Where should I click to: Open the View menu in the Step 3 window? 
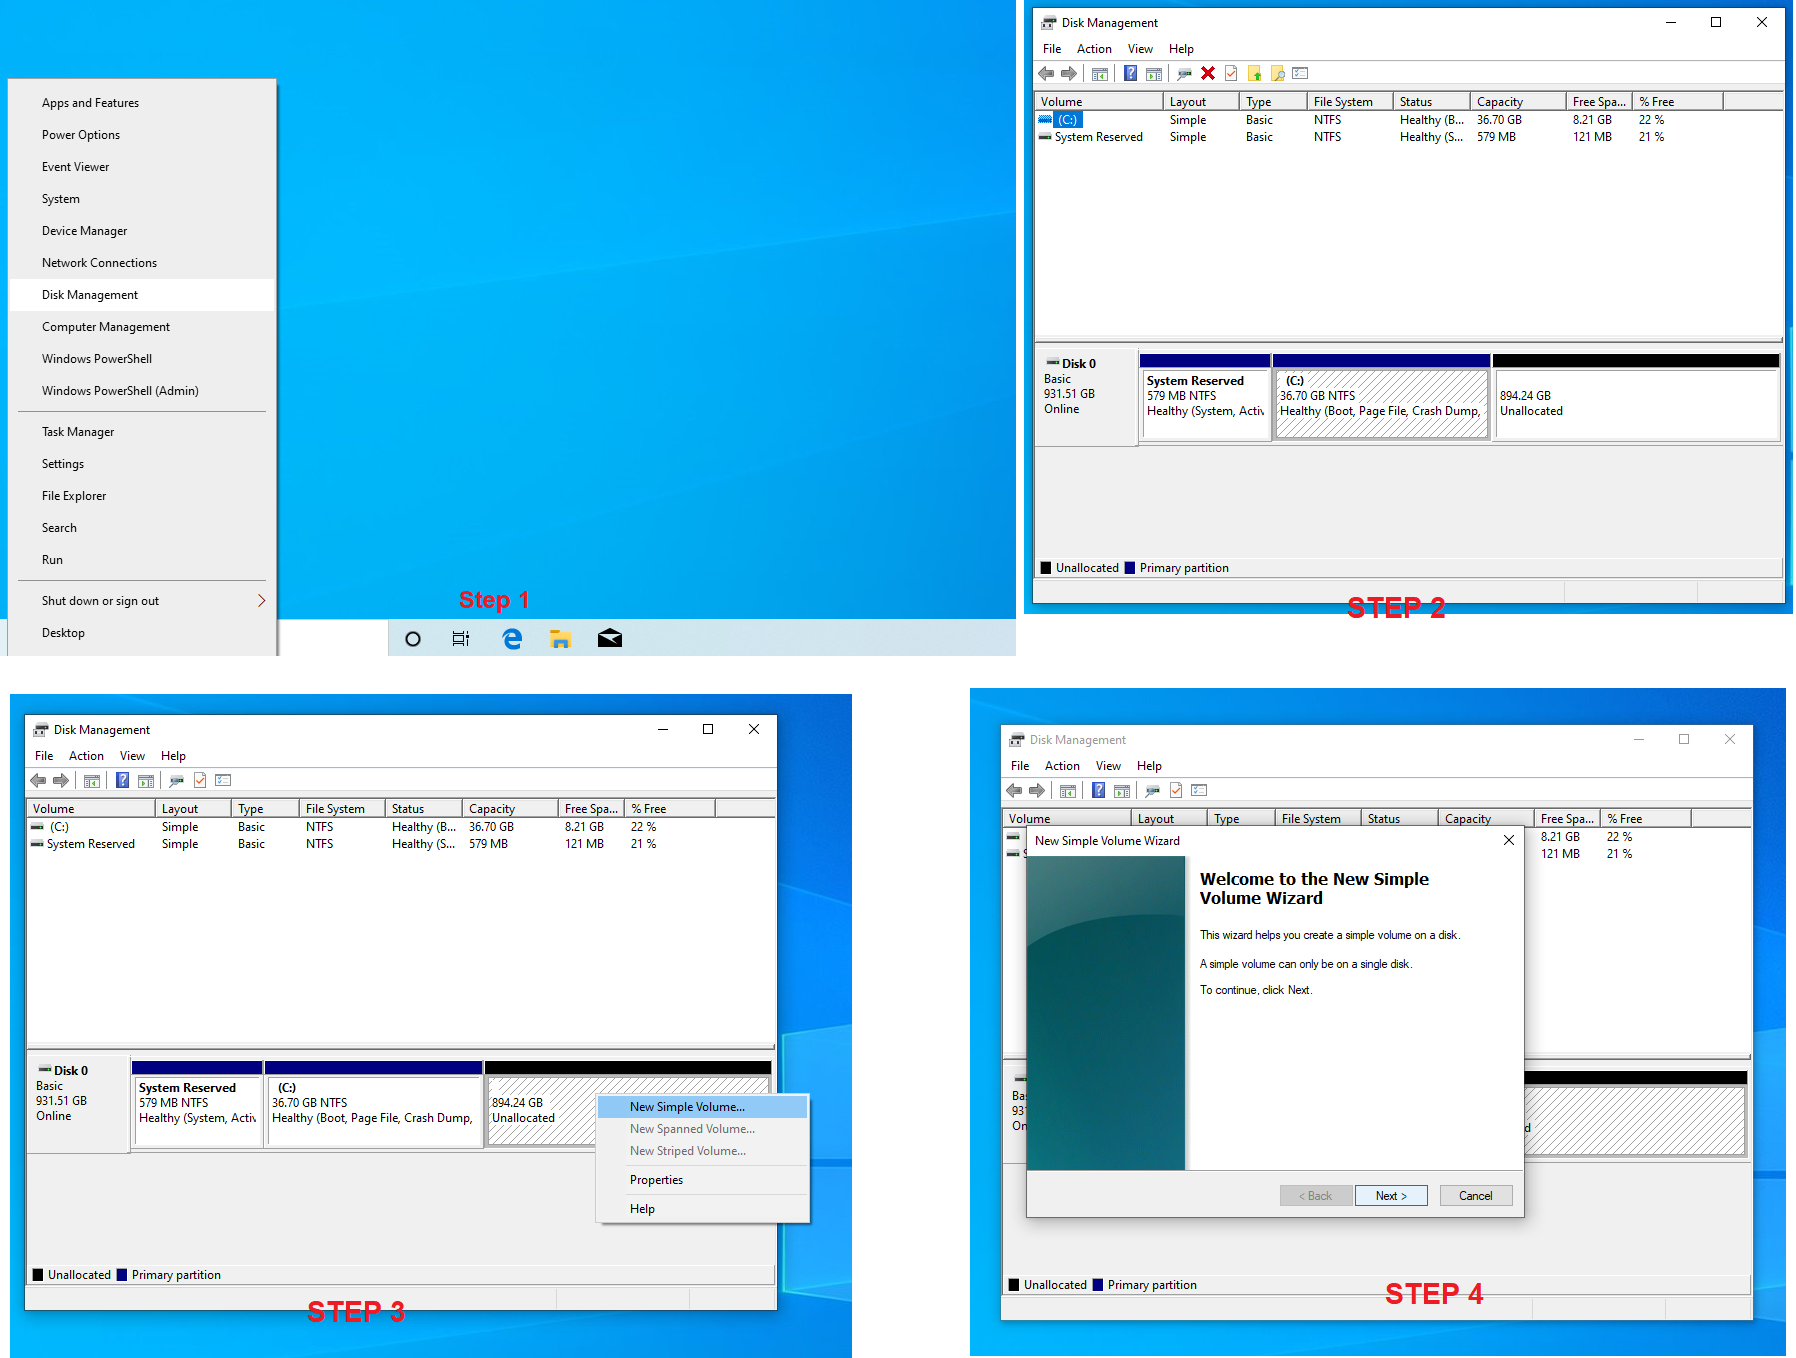pos(132,756)
